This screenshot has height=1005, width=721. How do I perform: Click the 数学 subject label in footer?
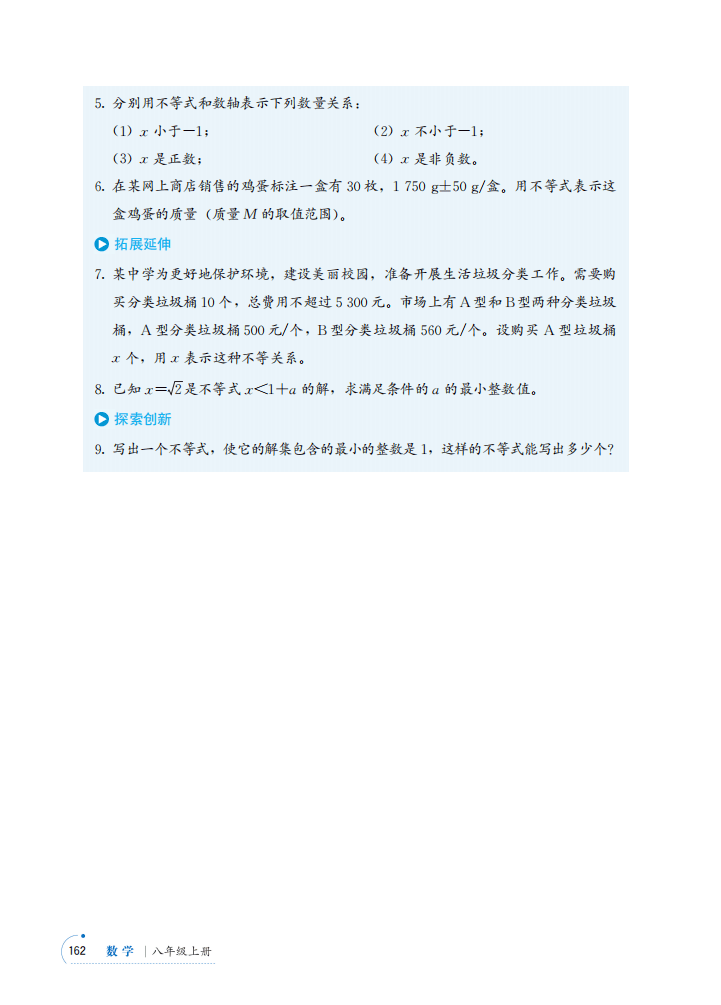point(120,951)
